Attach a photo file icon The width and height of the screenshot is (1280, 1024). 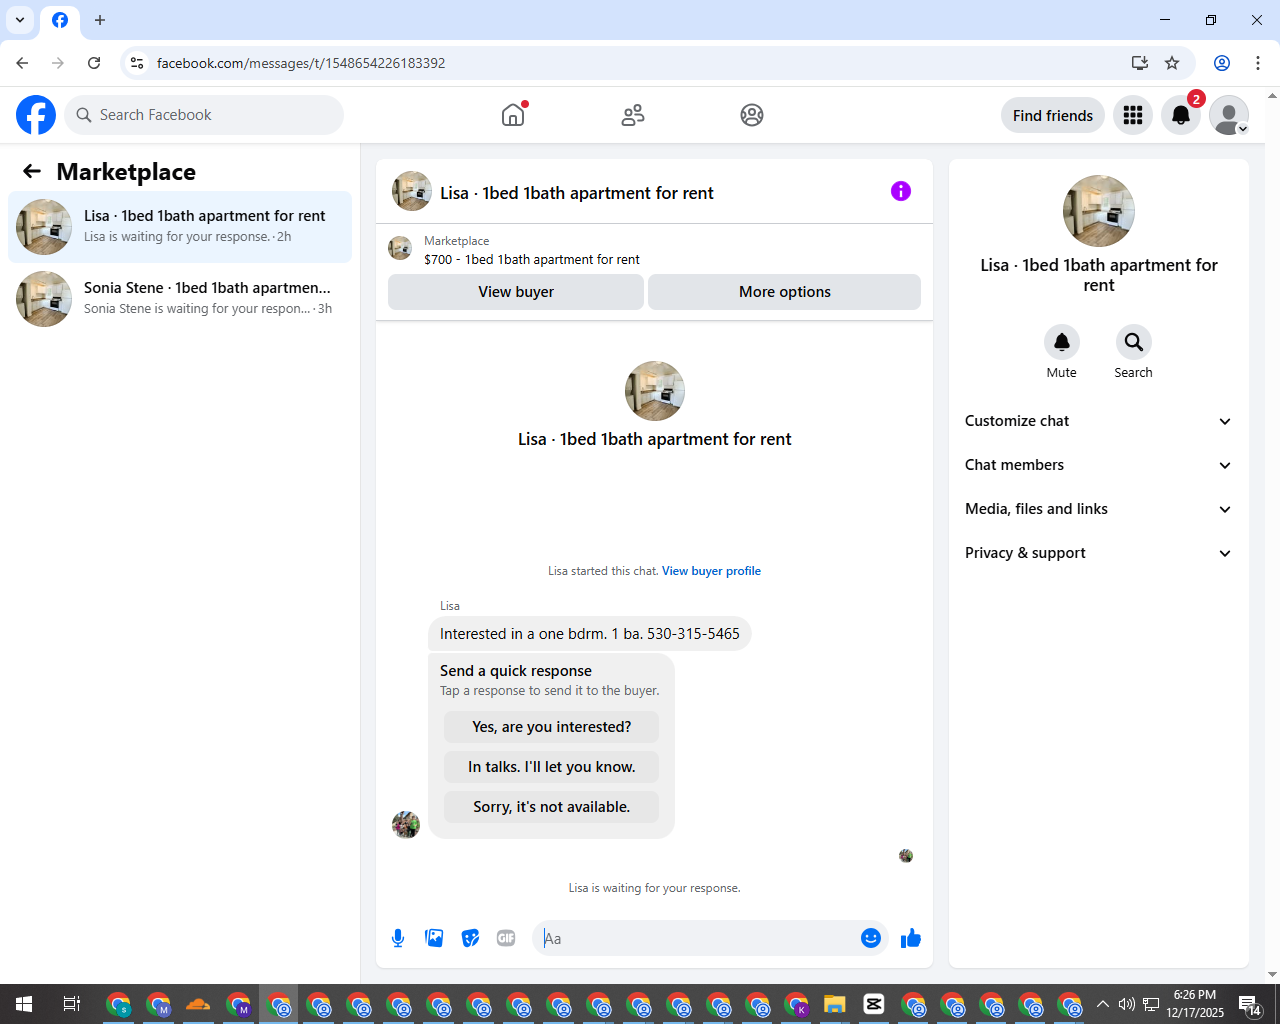(x=434, y=938)
